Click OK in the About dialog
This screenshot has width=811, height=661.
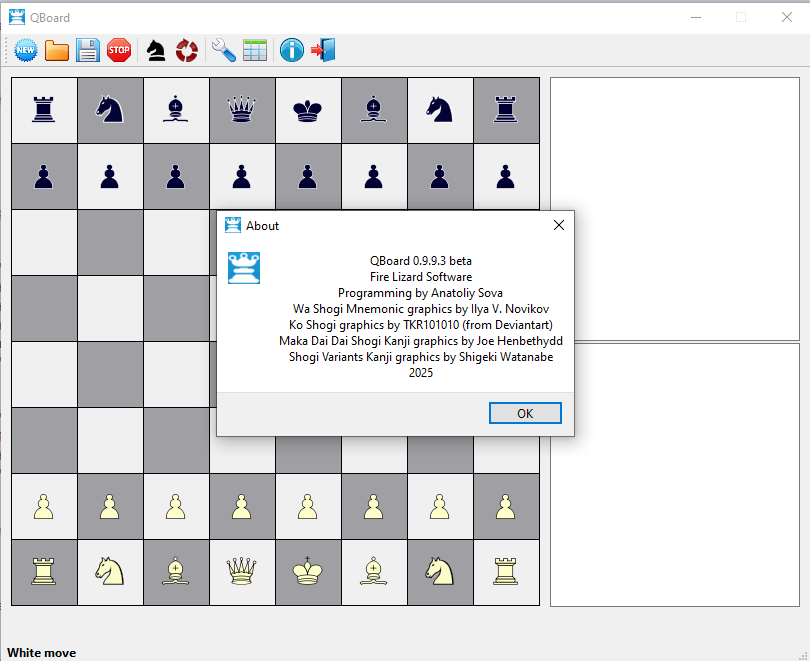pyautogui.click(x=525, y=413)
